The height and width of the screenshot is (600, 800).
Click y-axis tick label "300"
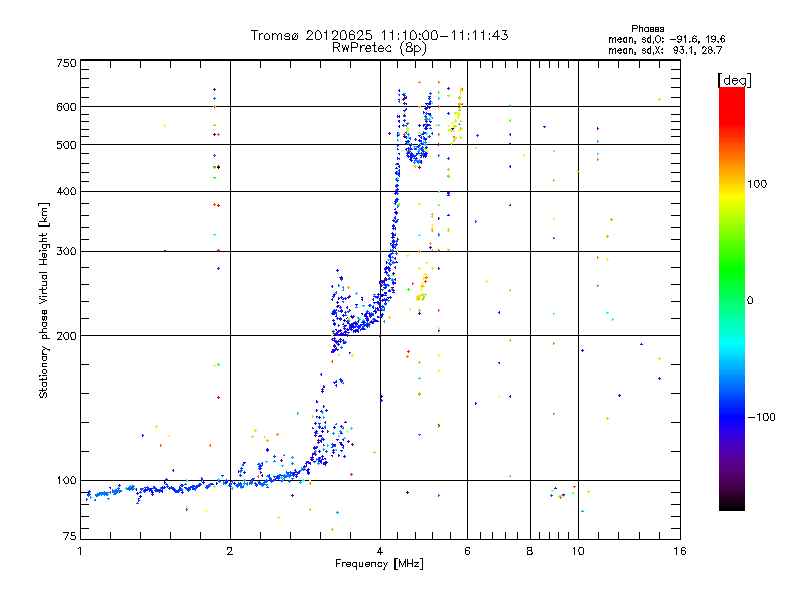66,251
